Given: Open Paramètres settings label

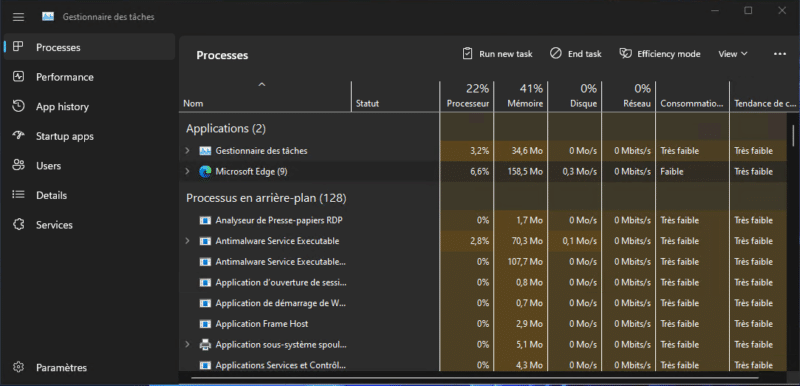Looking at the screenshot, I should [61, 368].
